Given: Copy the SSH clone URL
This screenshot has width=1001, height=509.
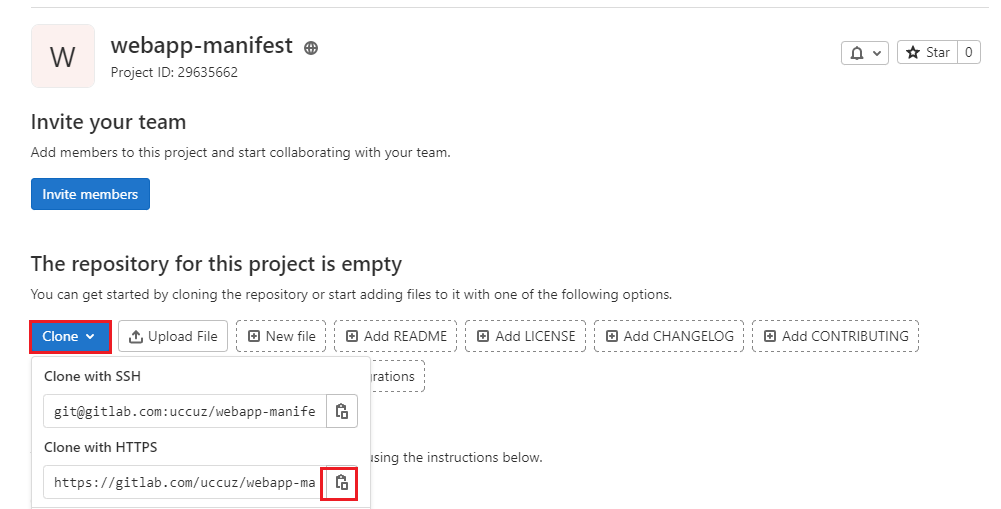Looking at the screenshot, I should coord(342,411).
